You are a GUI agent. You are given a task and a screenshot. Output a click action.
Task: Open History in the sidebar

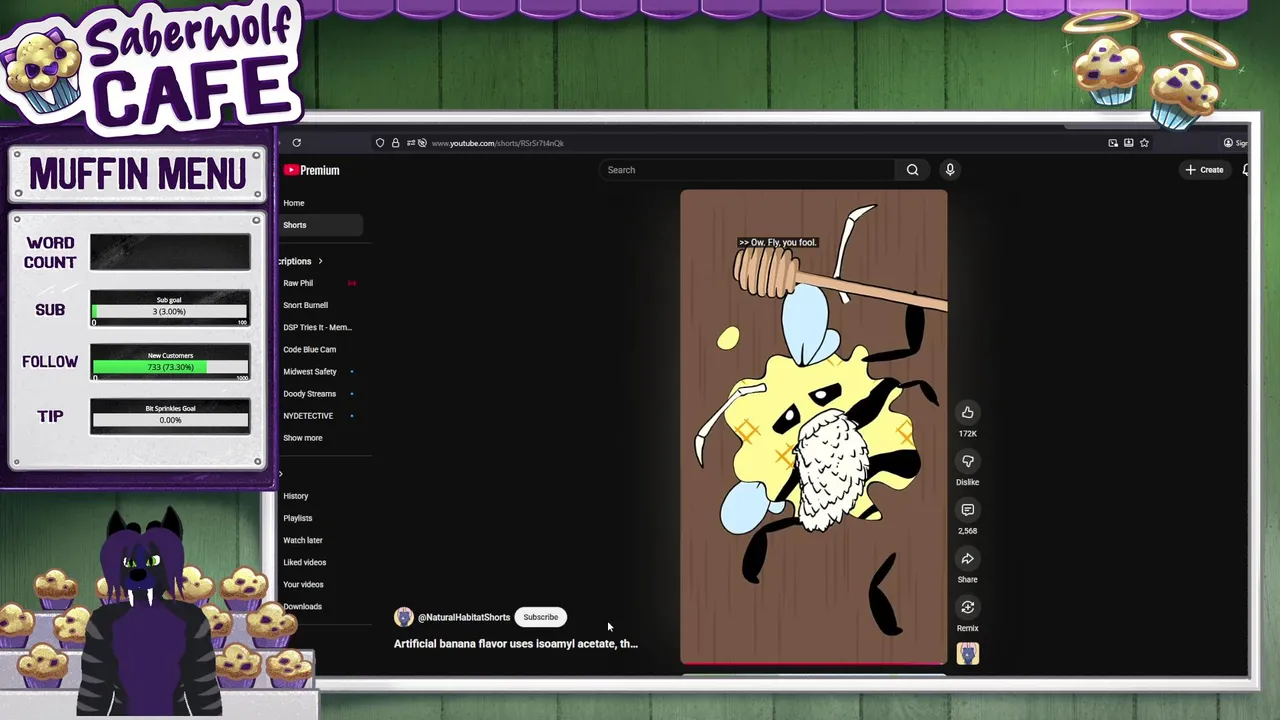coord(296,496)
